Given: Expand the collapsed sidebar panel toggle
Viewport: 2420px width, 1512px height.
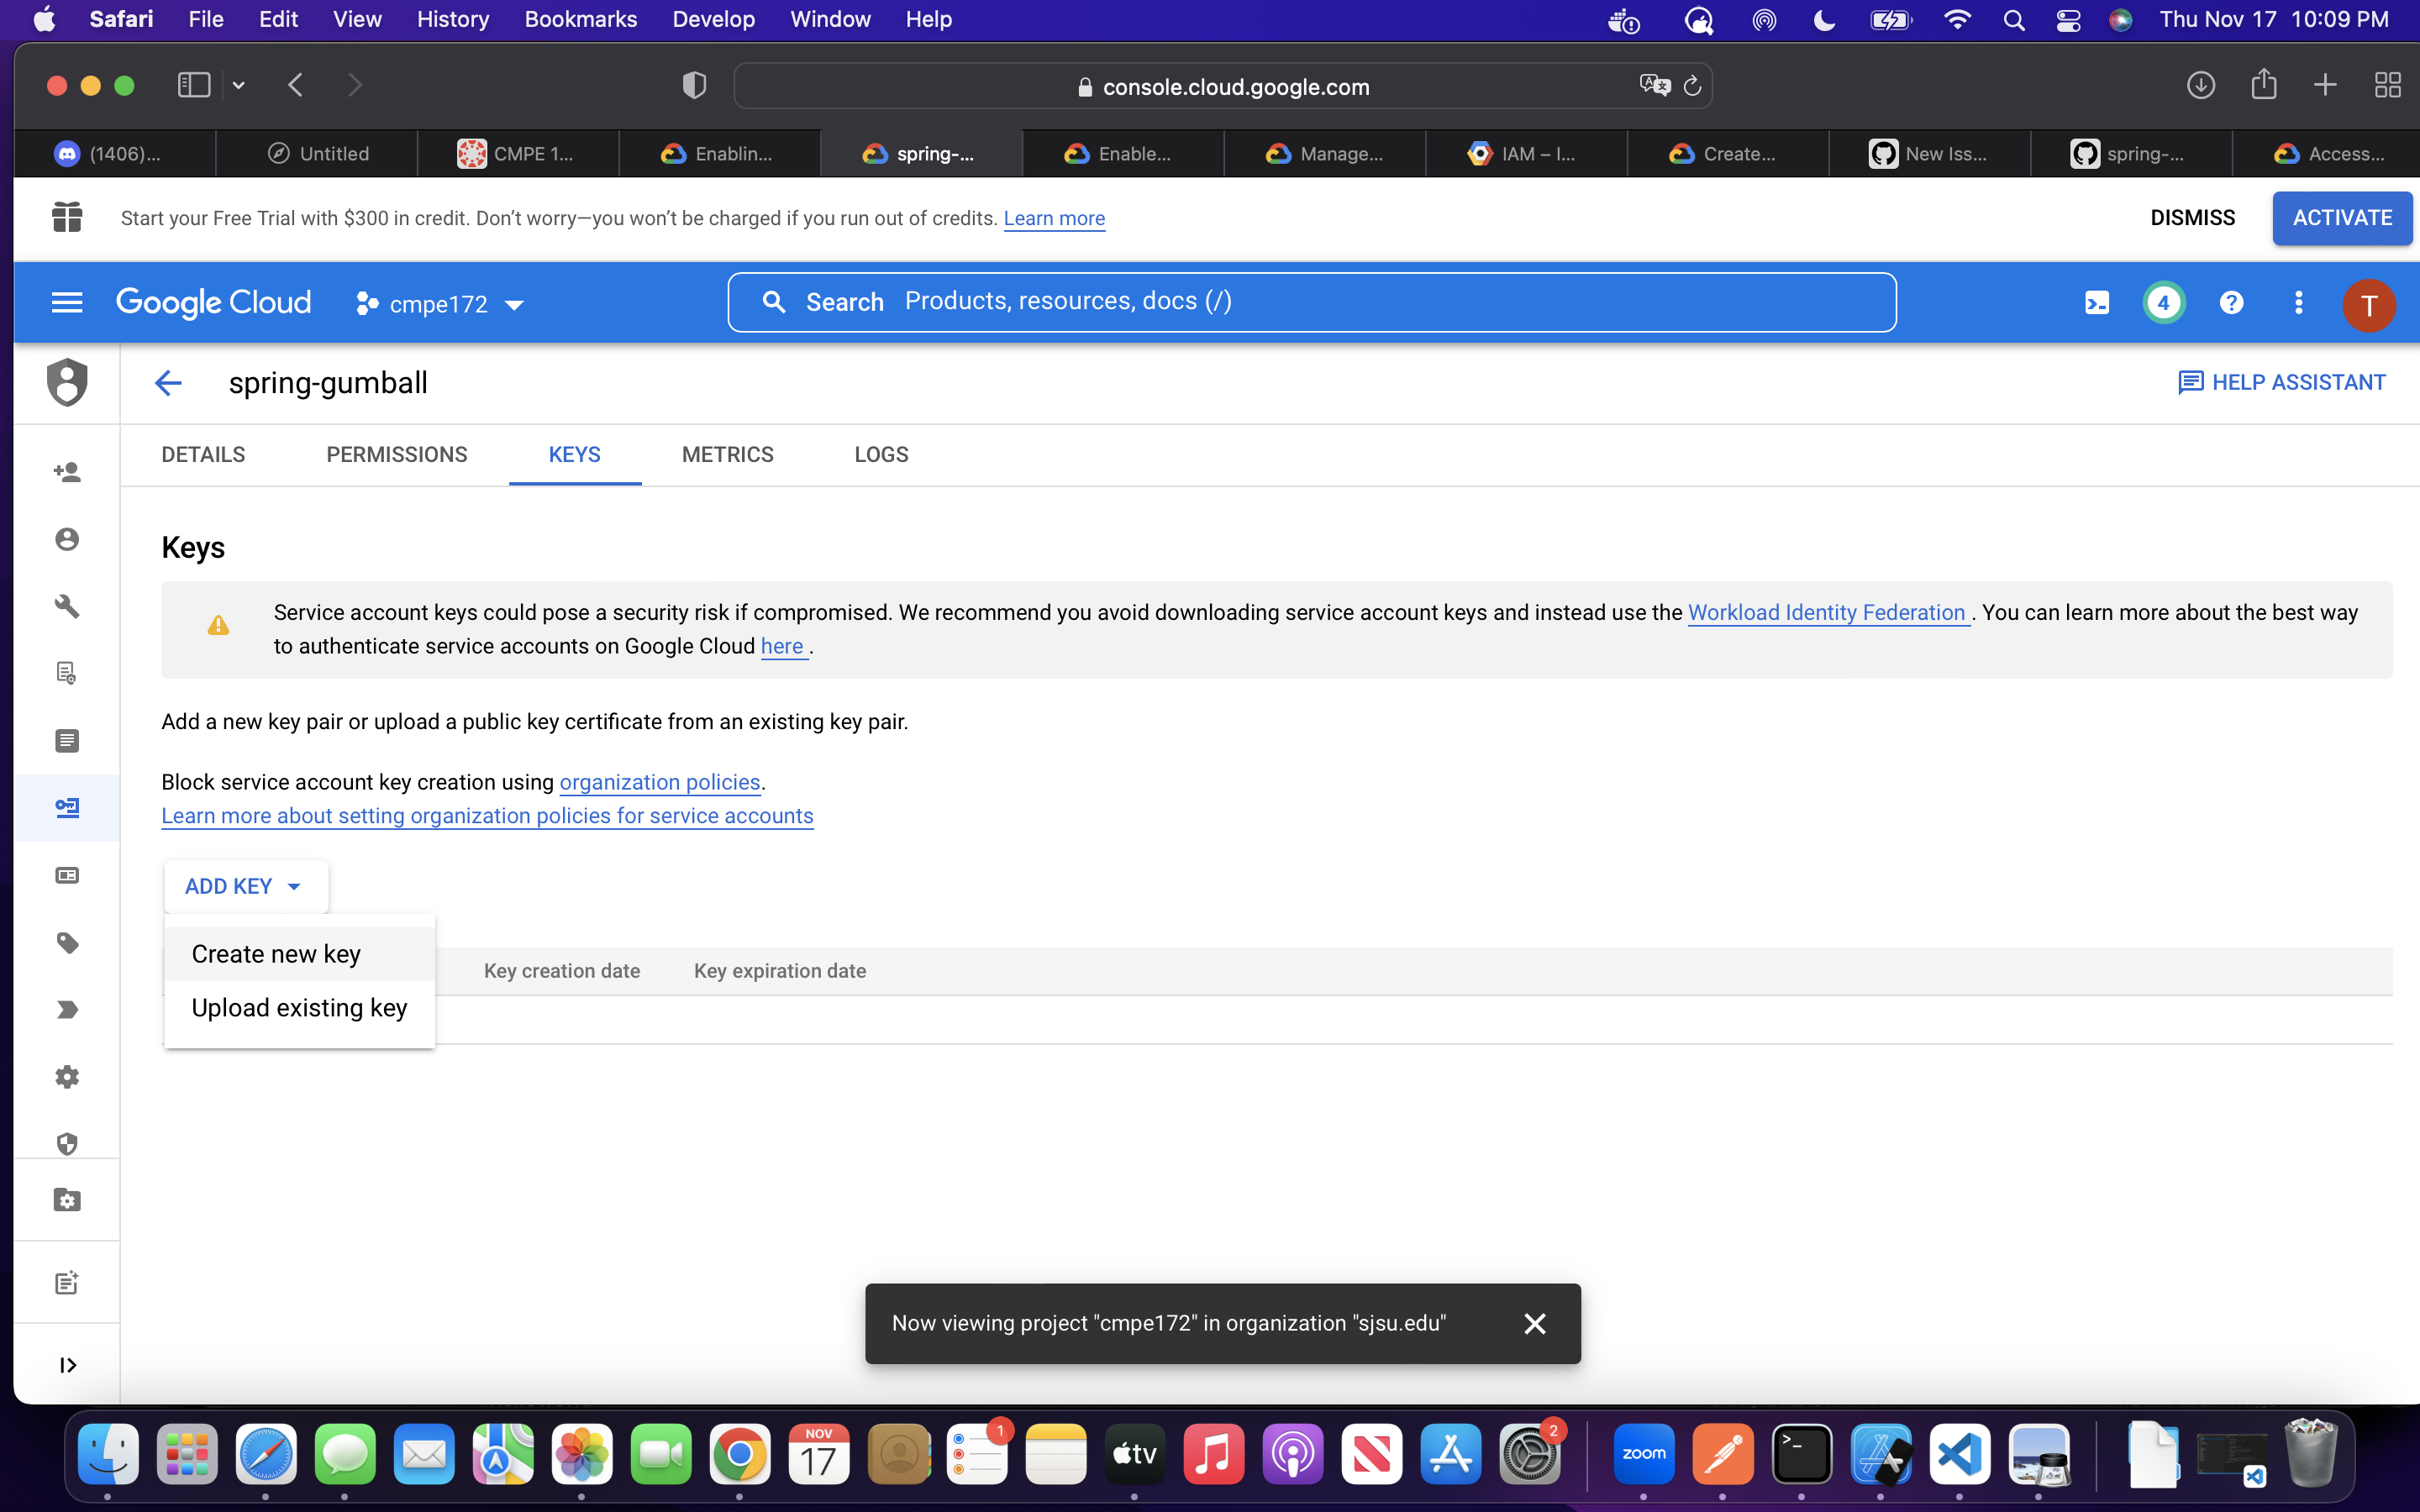Looking at the screenshot, I should click(x=67, y=1365).
